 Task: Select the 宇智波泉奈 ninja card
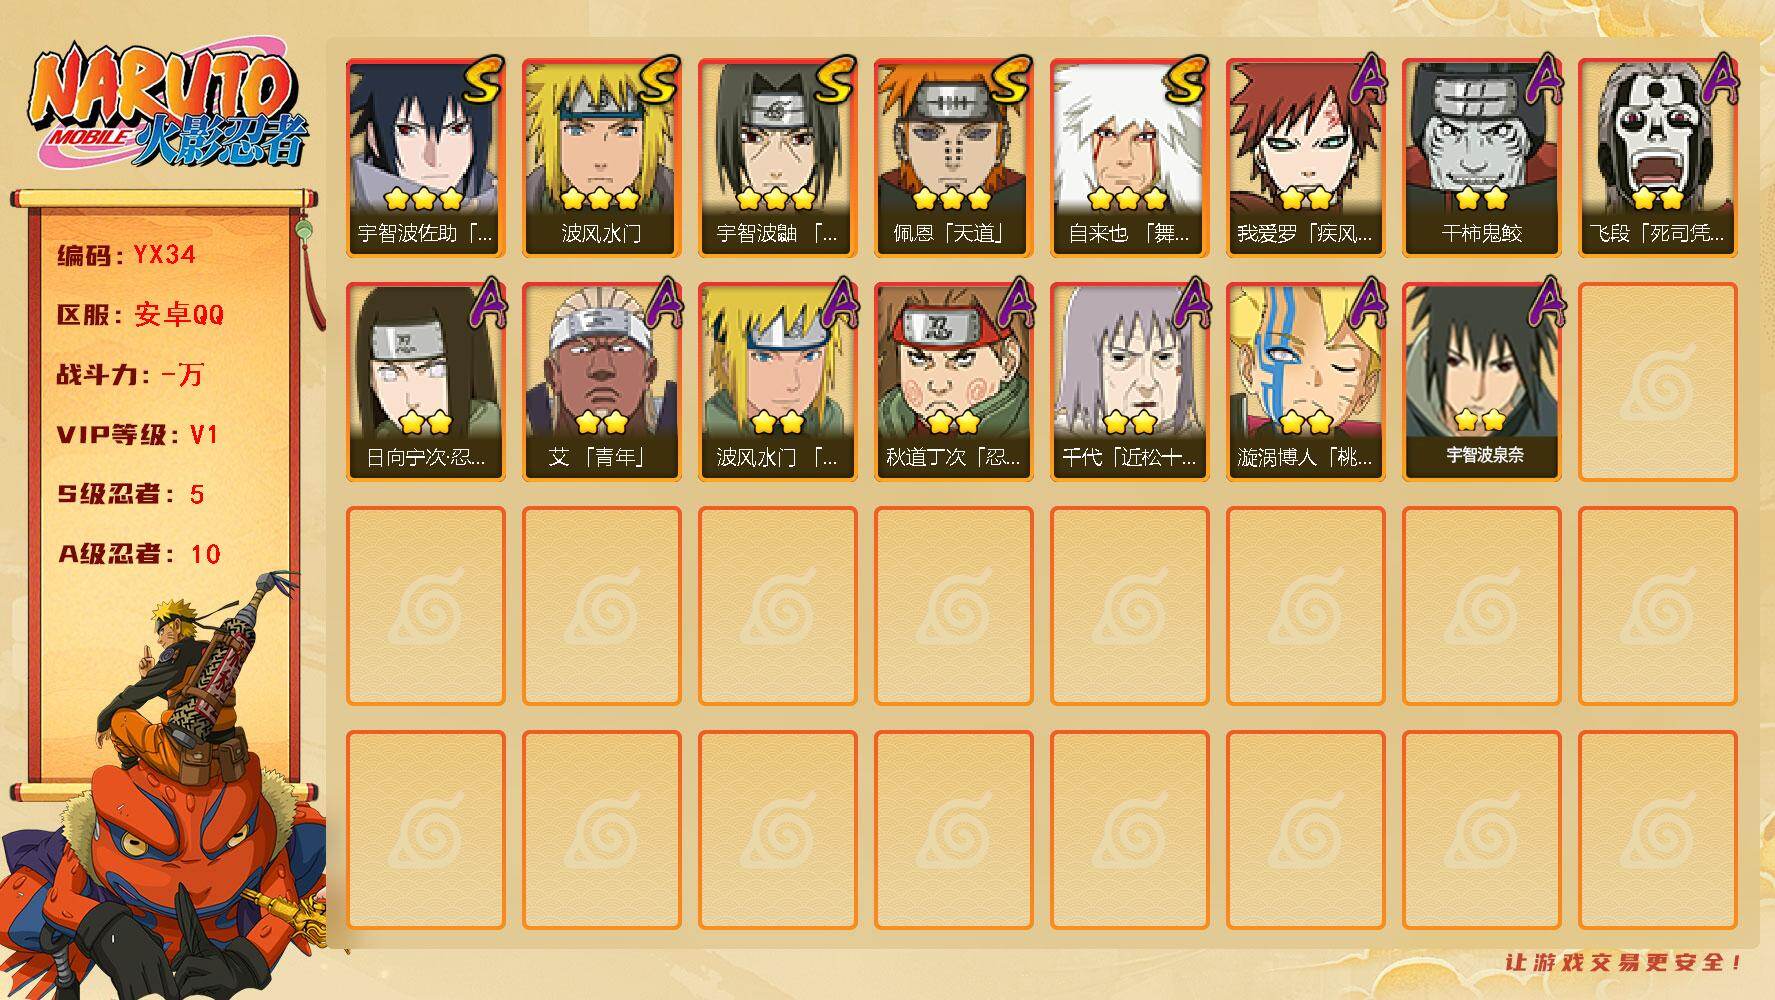point(1481,381)
